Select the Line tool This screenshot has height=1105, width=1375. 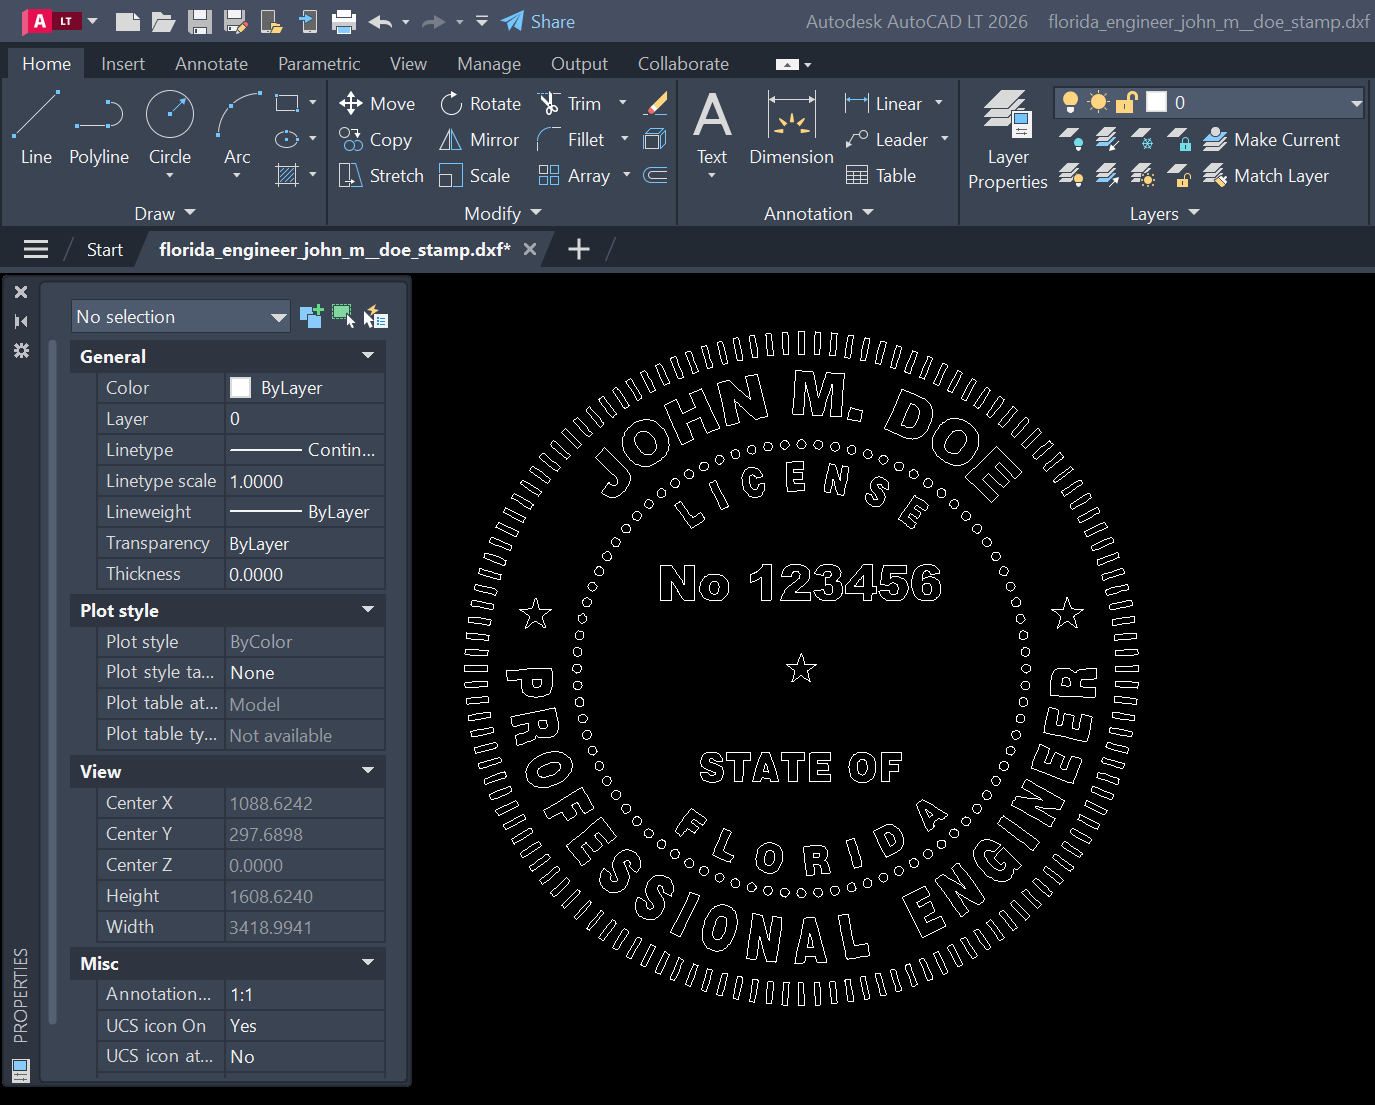(x=35, y=128)
